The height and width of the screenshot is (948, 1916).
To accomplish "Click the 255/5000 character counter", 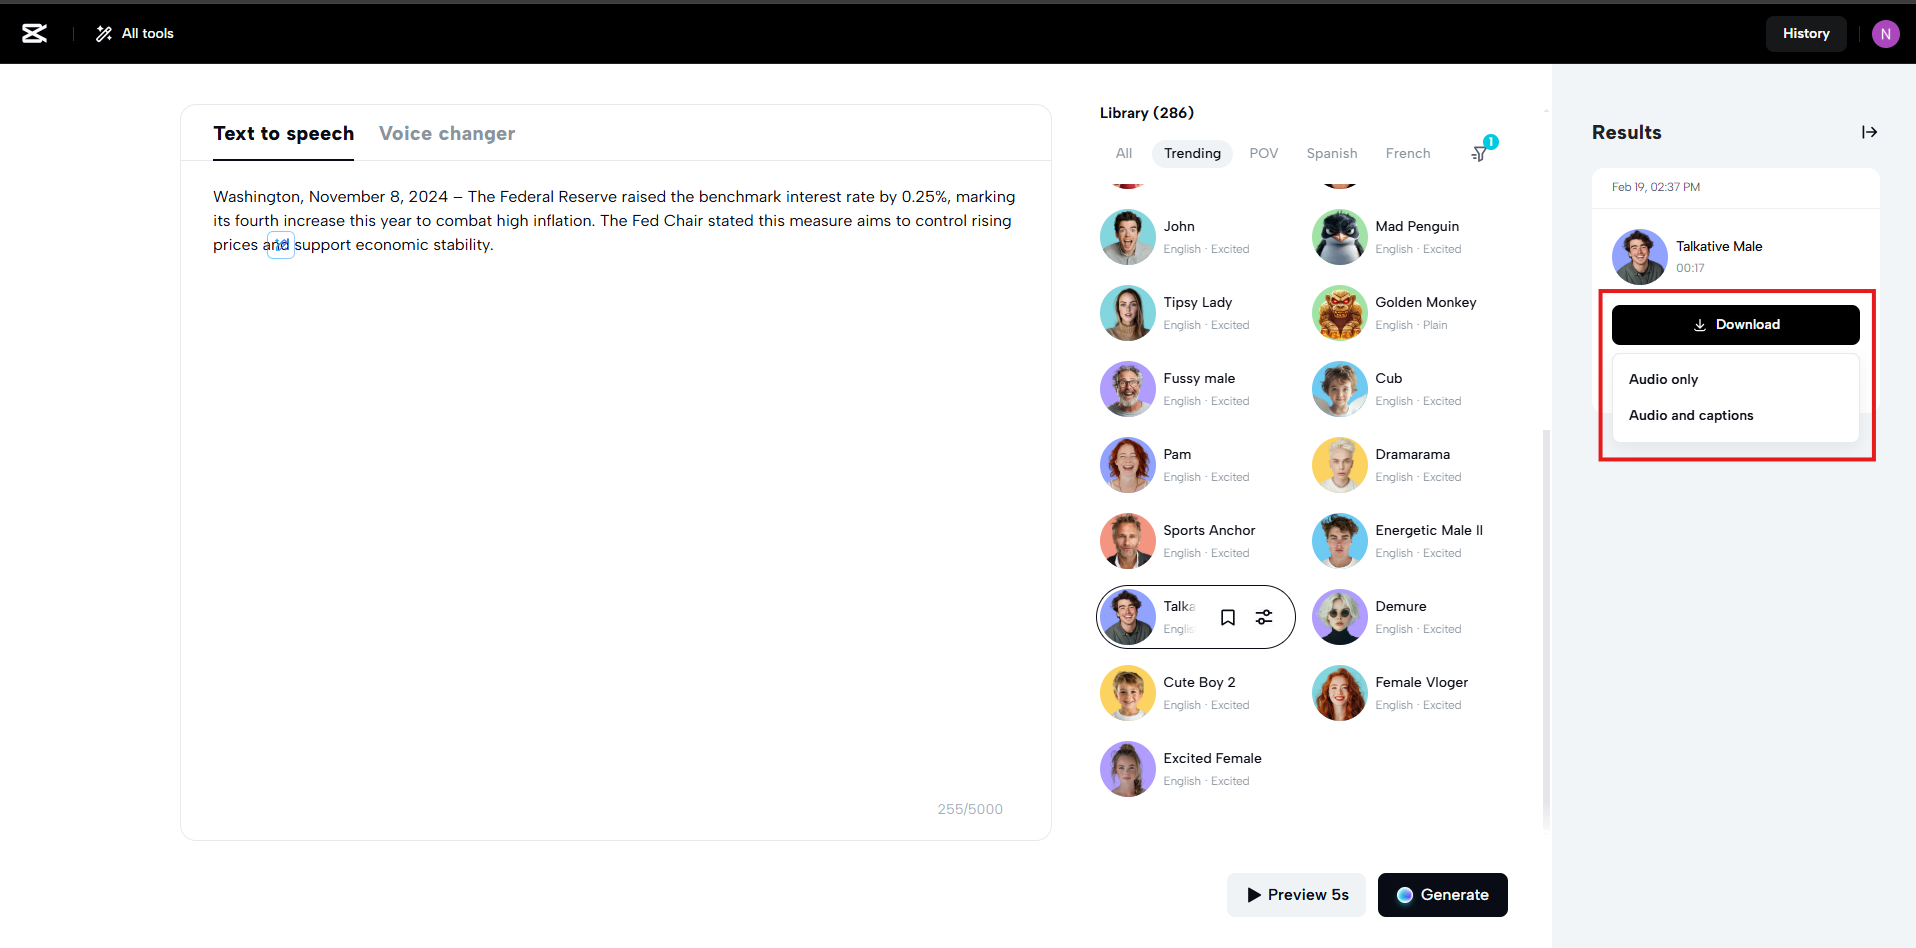I will click(970, 809).
